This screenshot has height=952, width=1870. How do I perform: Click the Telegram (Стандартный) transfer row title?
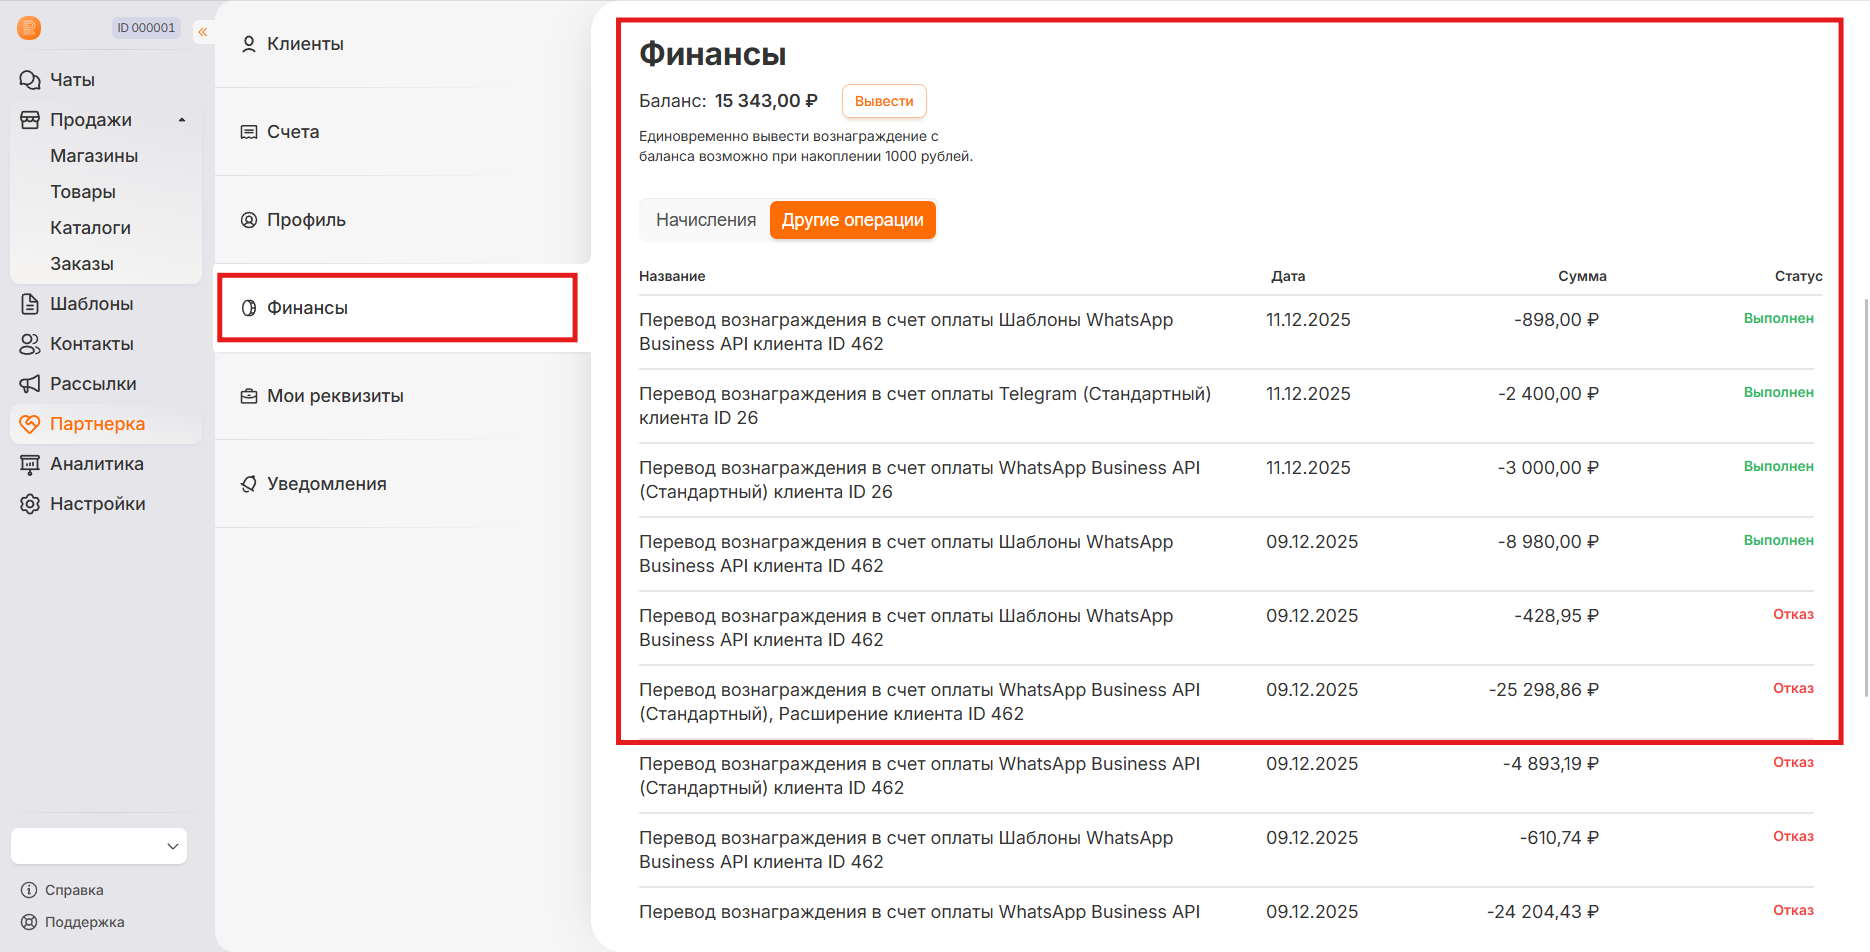pos(925,406)
